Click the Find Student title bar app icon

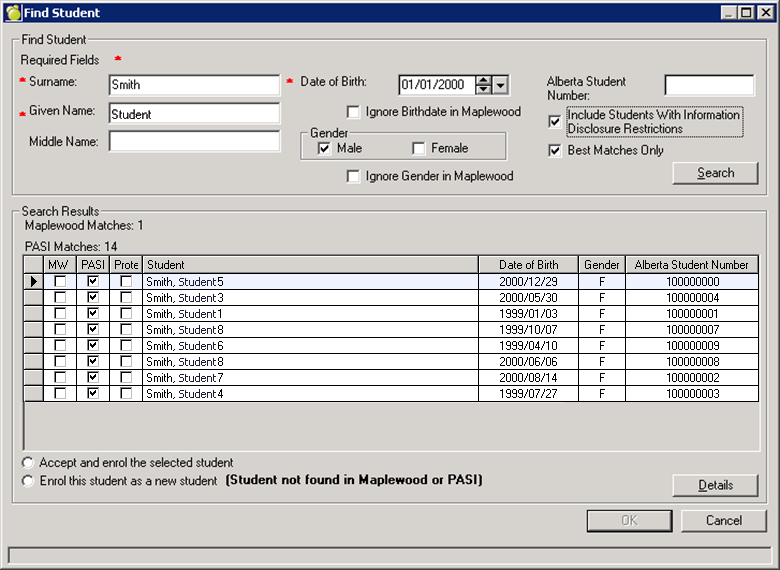point(13,13)
